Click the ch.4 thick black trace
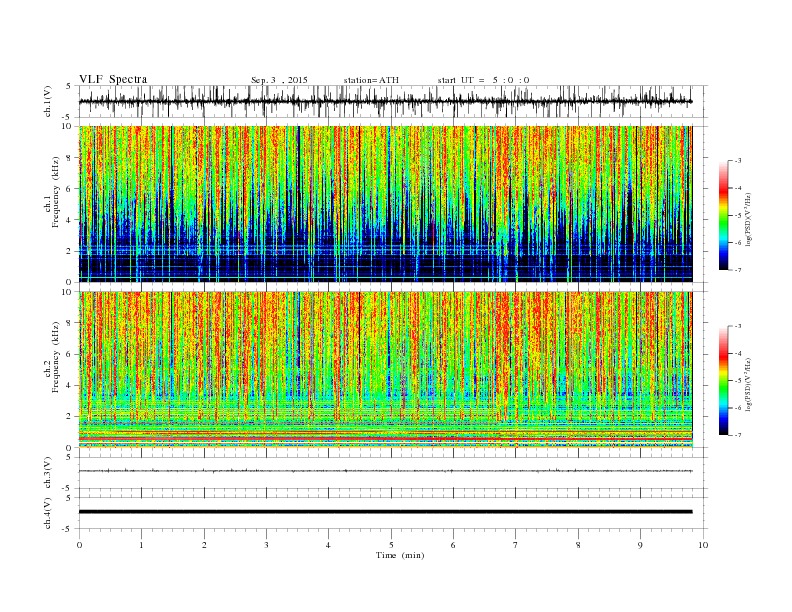The height and width of the screenshot is (612, 792). coord(385,512)
